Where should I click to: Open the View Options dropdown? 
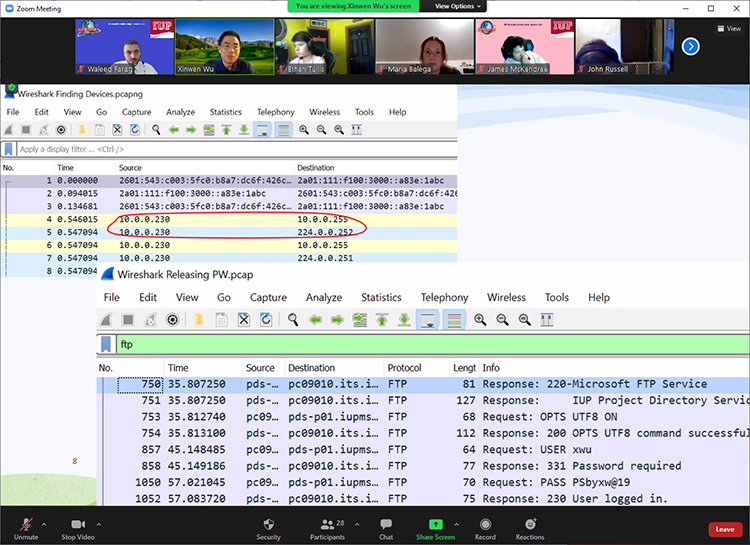click(457, 6)
